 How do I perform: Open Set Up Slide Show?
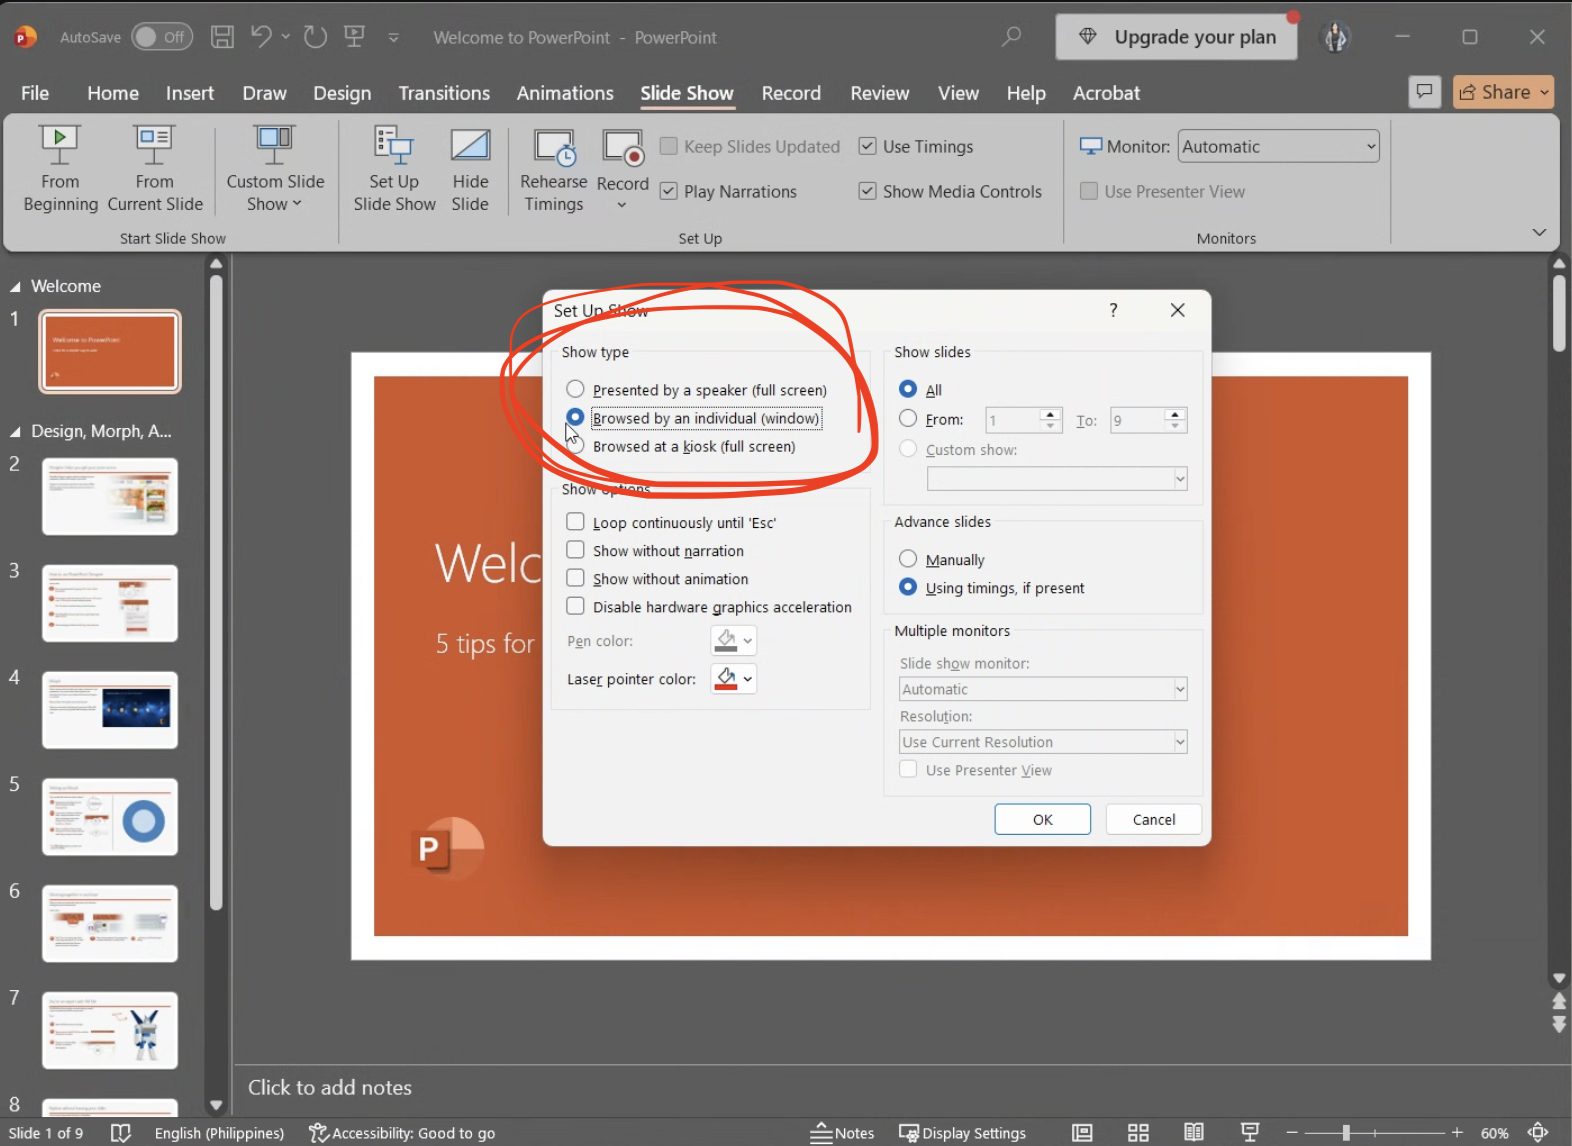pyautogui.click(x=394, y=168)
